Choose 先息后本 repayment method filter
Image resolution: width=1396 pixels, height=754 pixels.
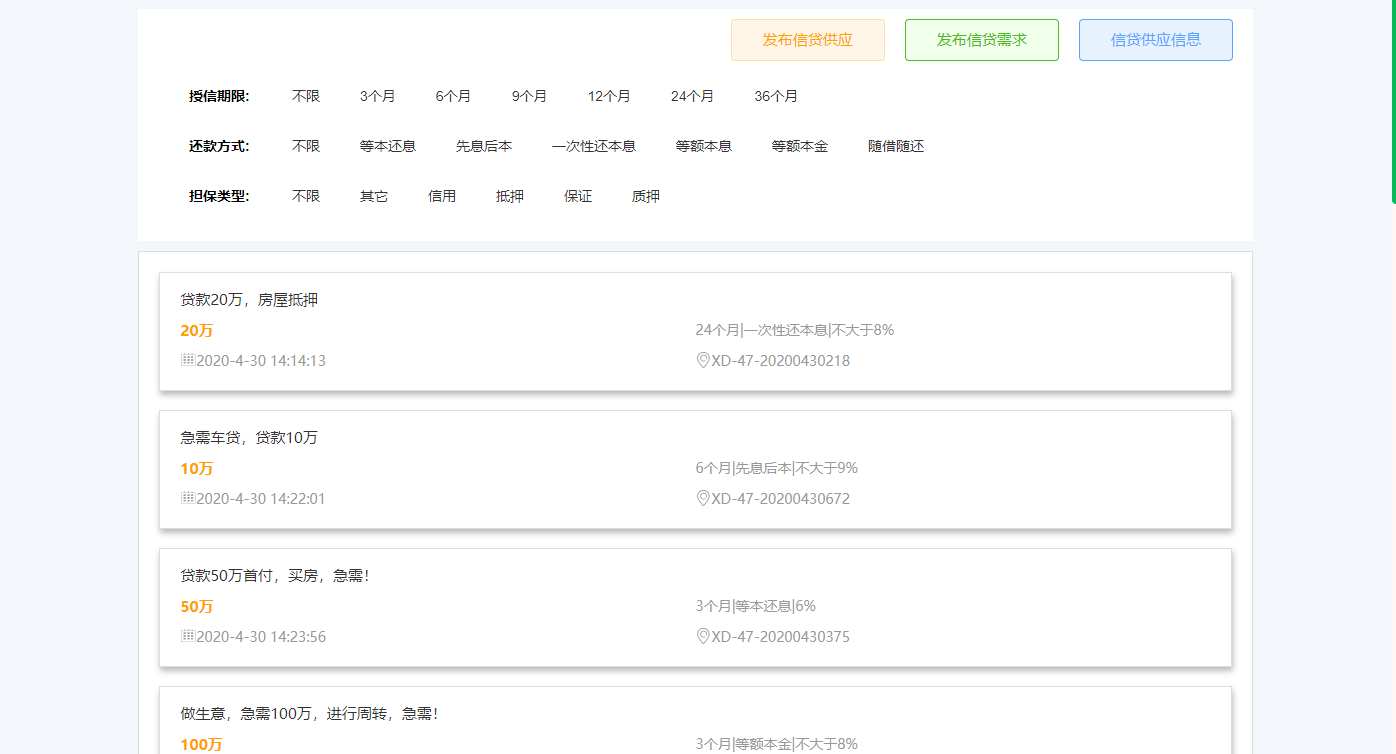click(x=483, y=146)
